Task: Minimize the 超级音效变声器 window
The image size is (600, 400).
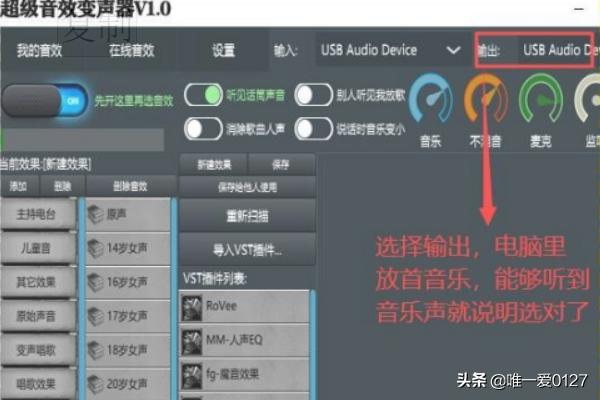Action: pyautogui.click(x=579, y=9)
